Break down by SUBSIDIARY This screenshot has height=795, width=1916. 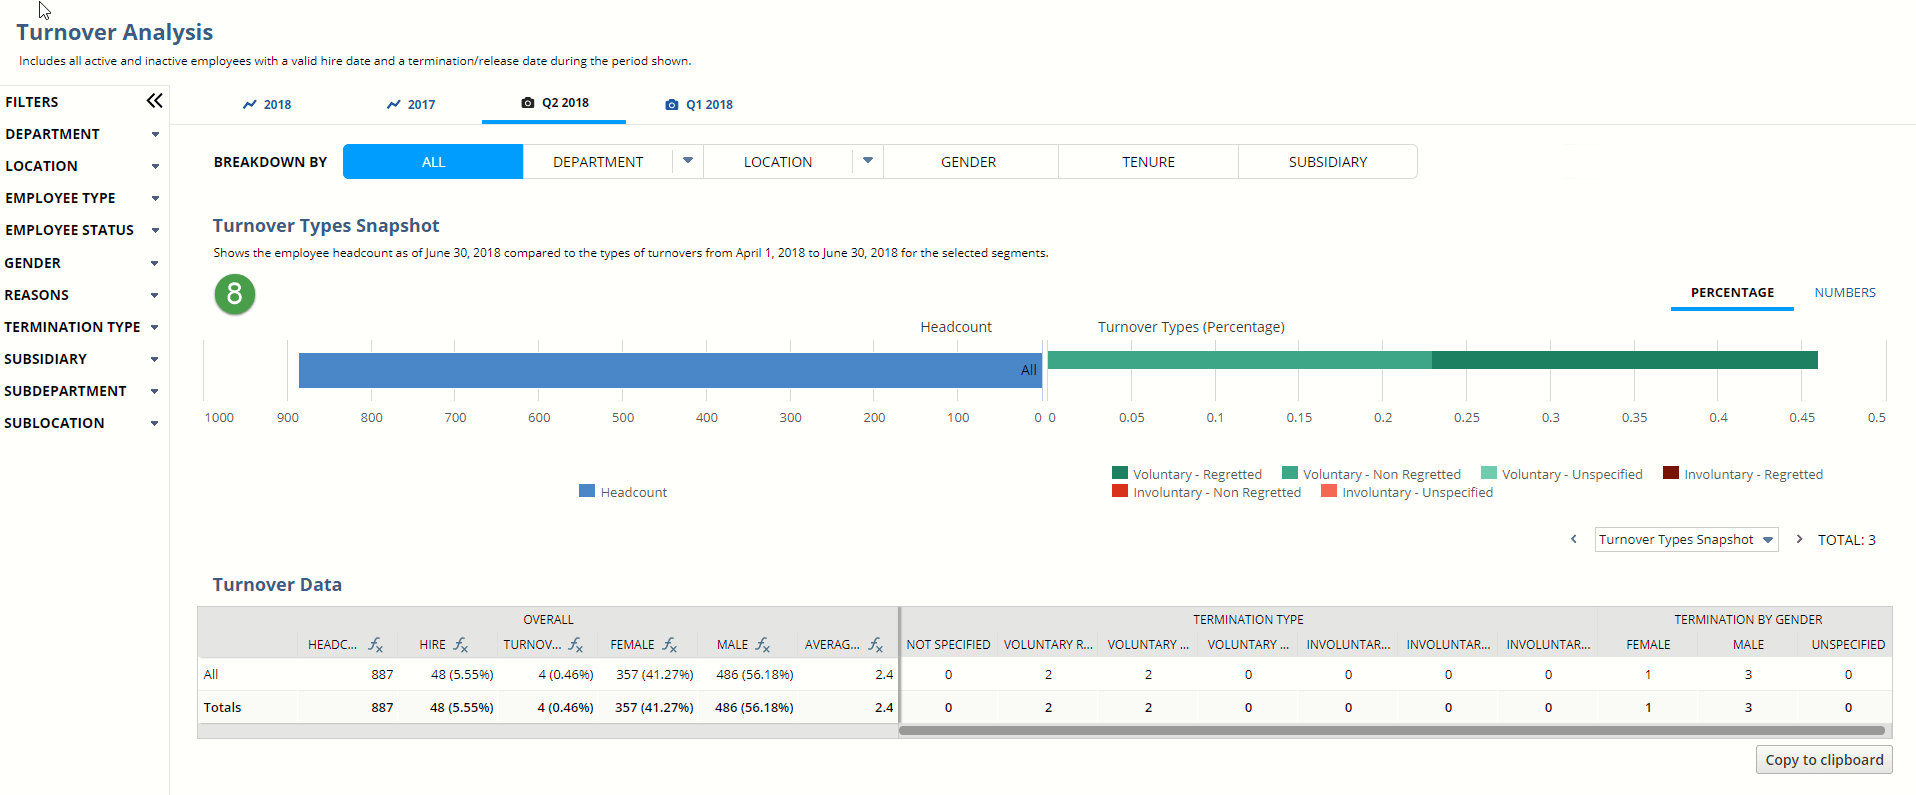(1328, 161)
